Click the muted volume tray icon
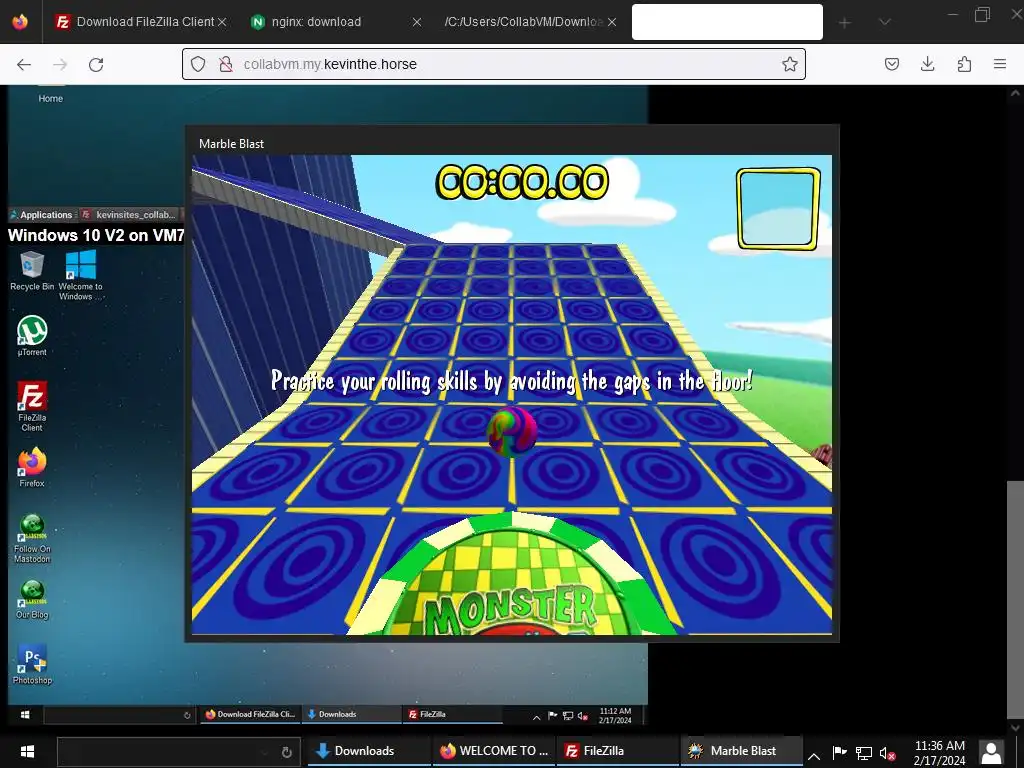The height and width of the screenshot is (768, 1024). (x=888, y=753)
